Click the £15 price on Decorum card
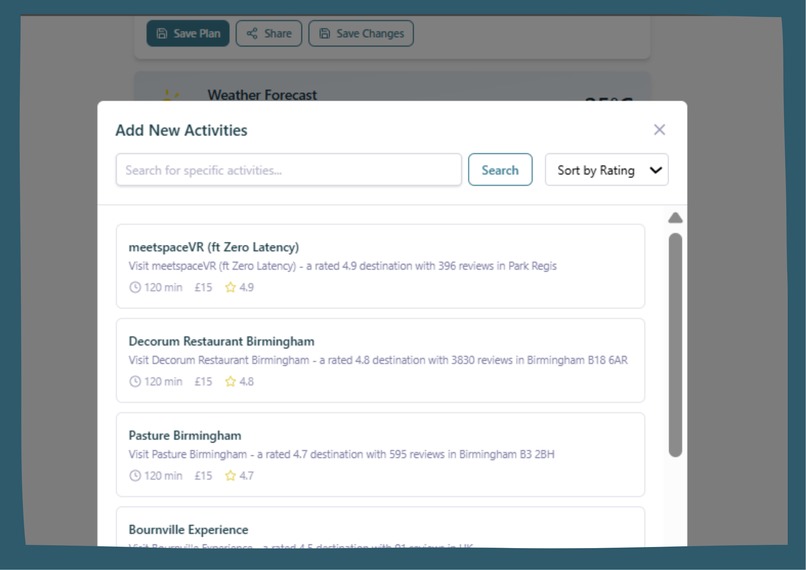 (203, 381)
